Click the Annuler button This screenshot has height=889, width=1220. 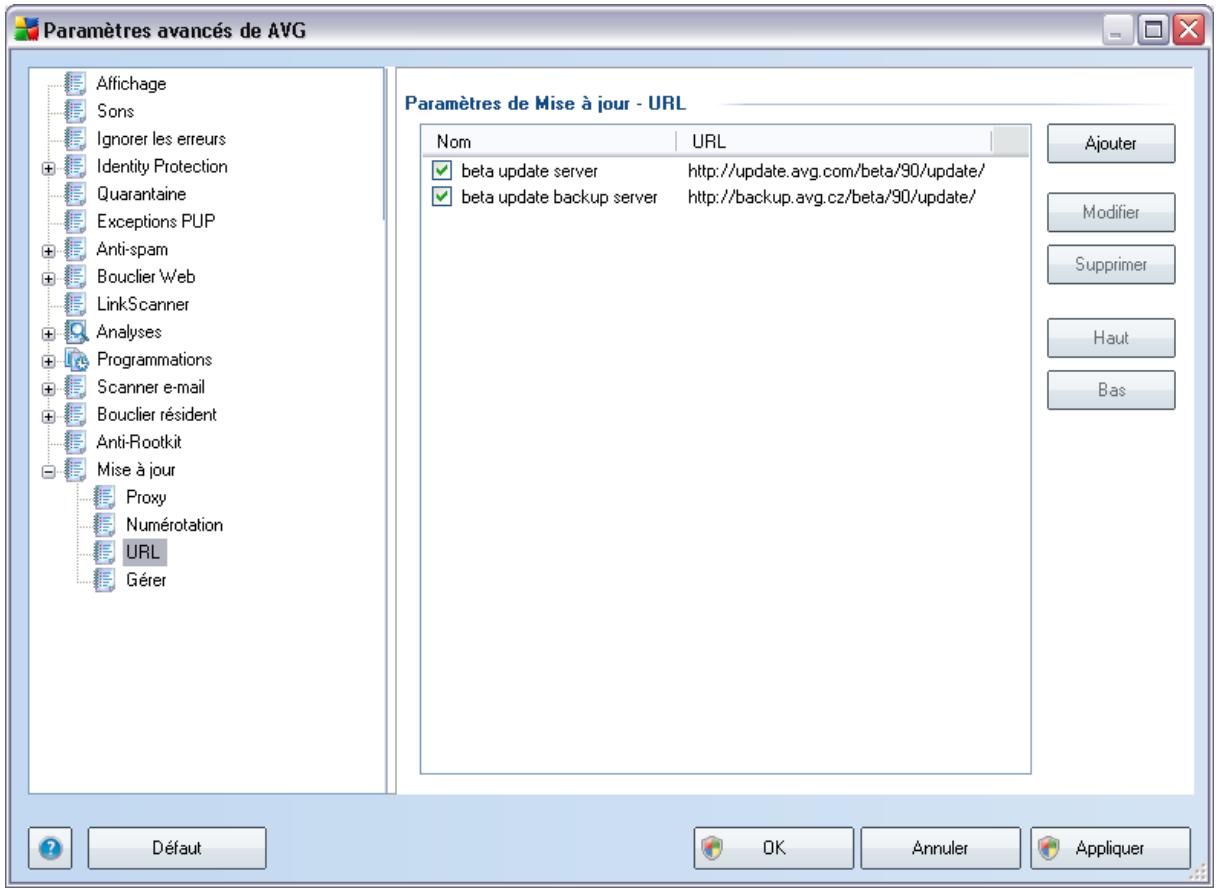tap(940, 847)
